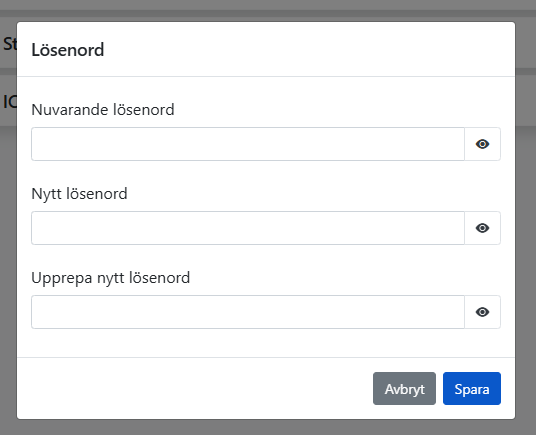Screen dimensions: 536x435
Task: Focus the Nytt lösenord text box
Action: 248,228
